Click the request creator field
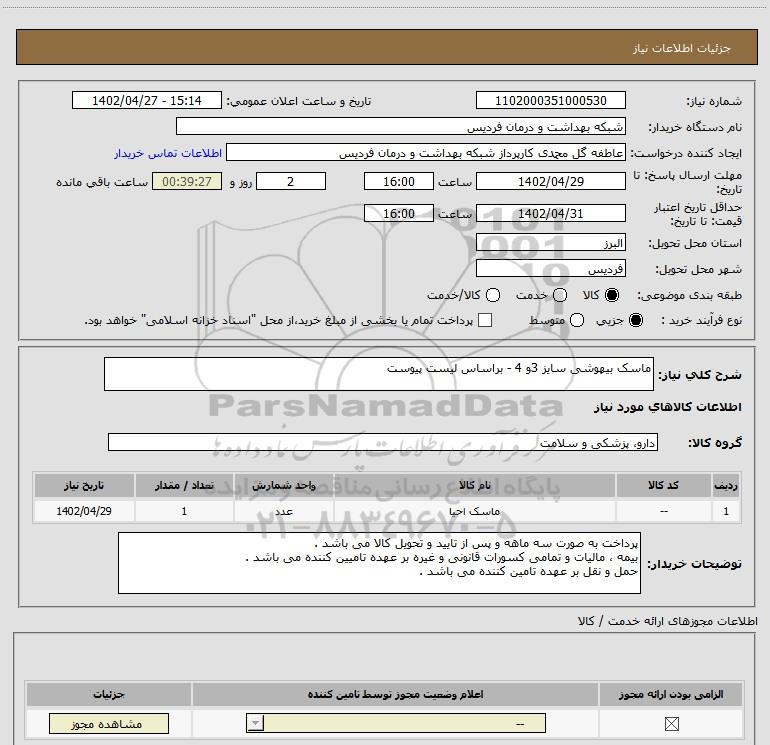 point(426,153)
